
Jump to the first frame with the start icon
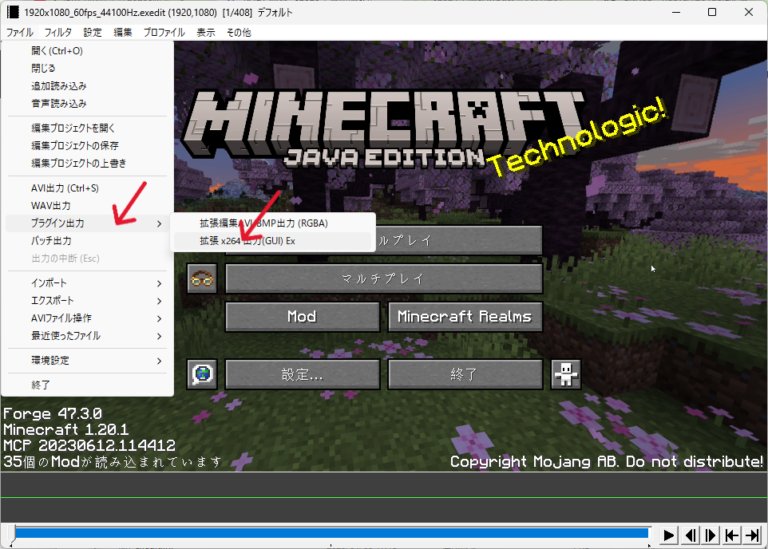[733, 536]
